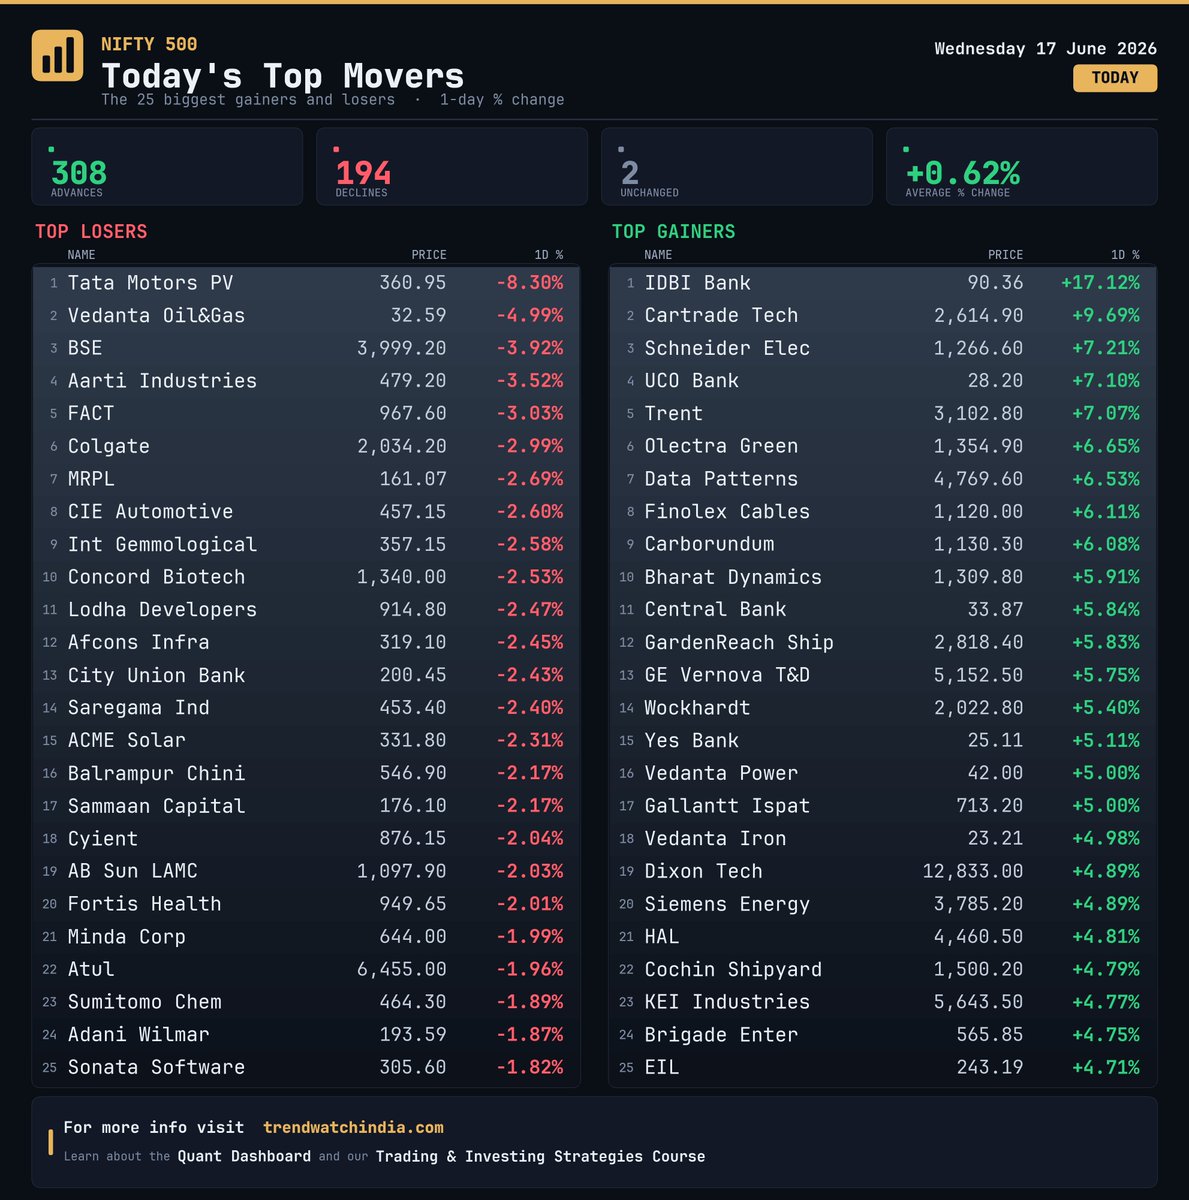Click Int Gemmological name
This screenshot has height=1200, width=1189.
(162, 544)
